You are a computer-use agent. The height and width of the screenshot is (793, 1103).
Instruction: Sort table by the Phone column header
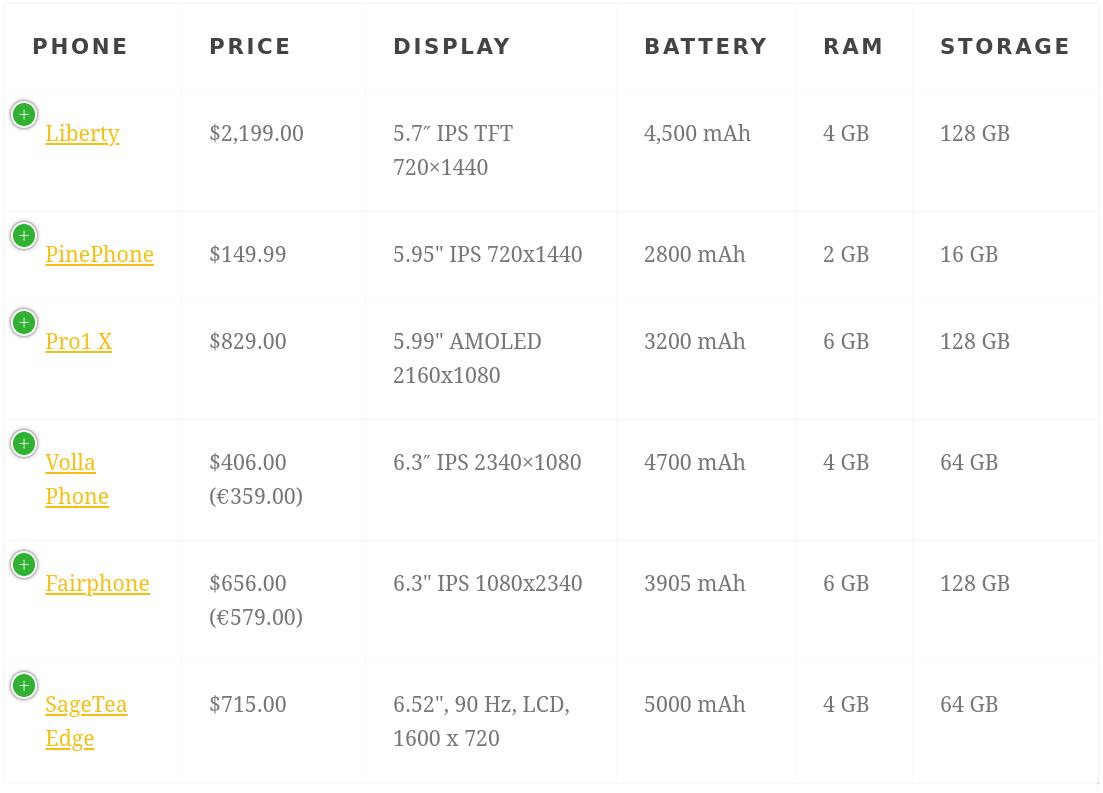tap(80, 47)
